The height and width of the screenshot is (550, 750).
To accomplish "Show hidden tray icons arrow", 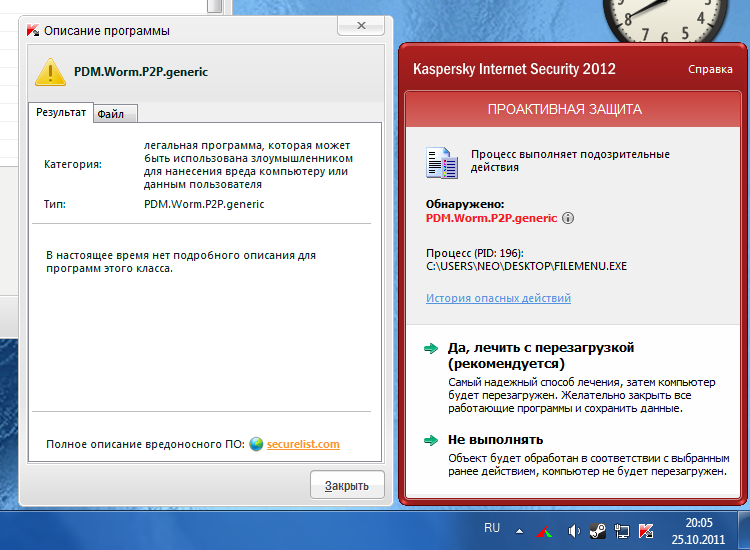I will [519, 531].
